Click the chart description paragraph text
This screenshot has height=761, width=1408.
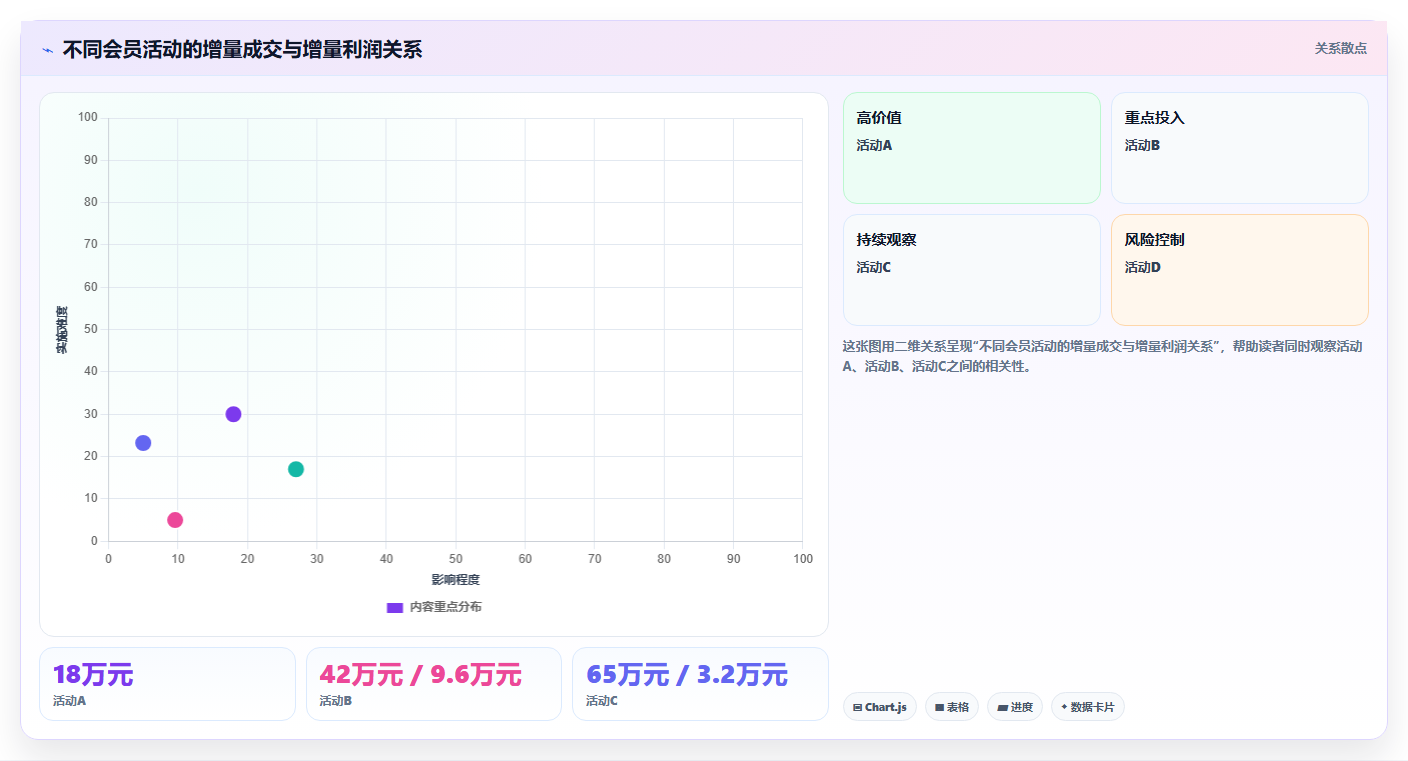[x=1103, y=356]
